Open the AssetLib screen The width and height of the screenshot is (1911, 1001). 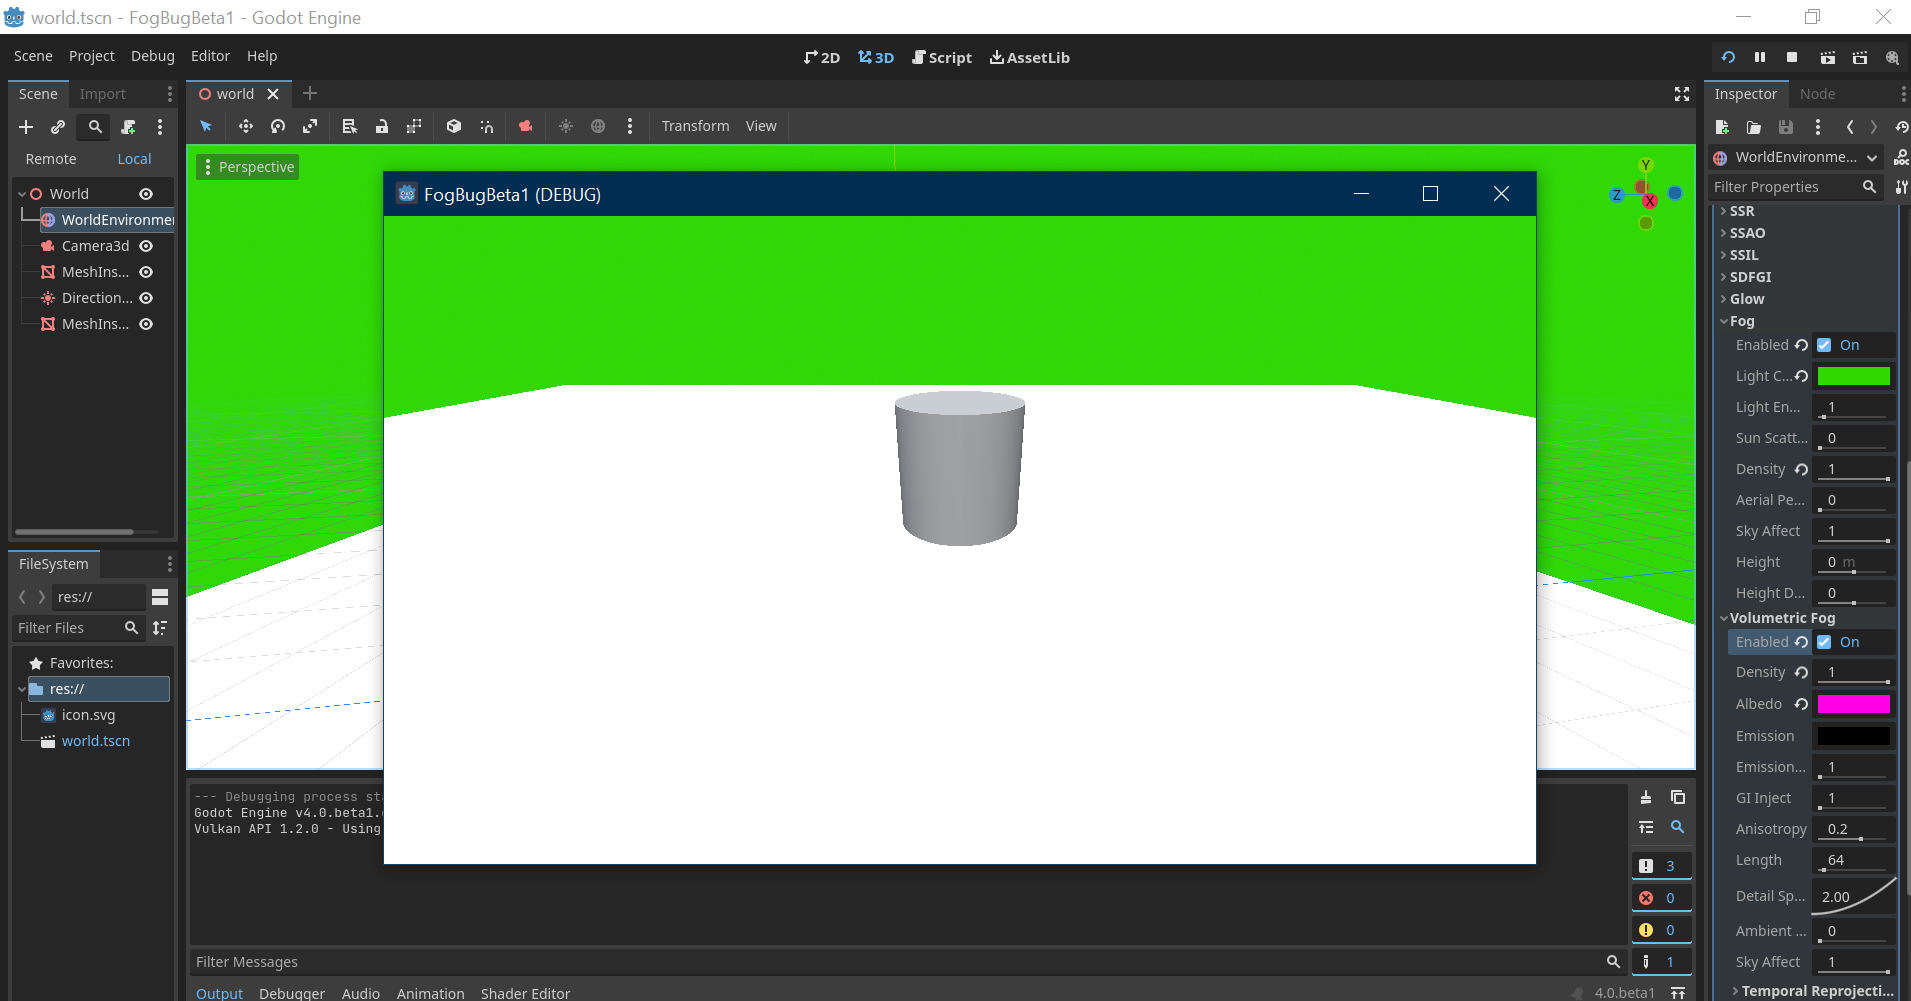(x=1030, y=57)
